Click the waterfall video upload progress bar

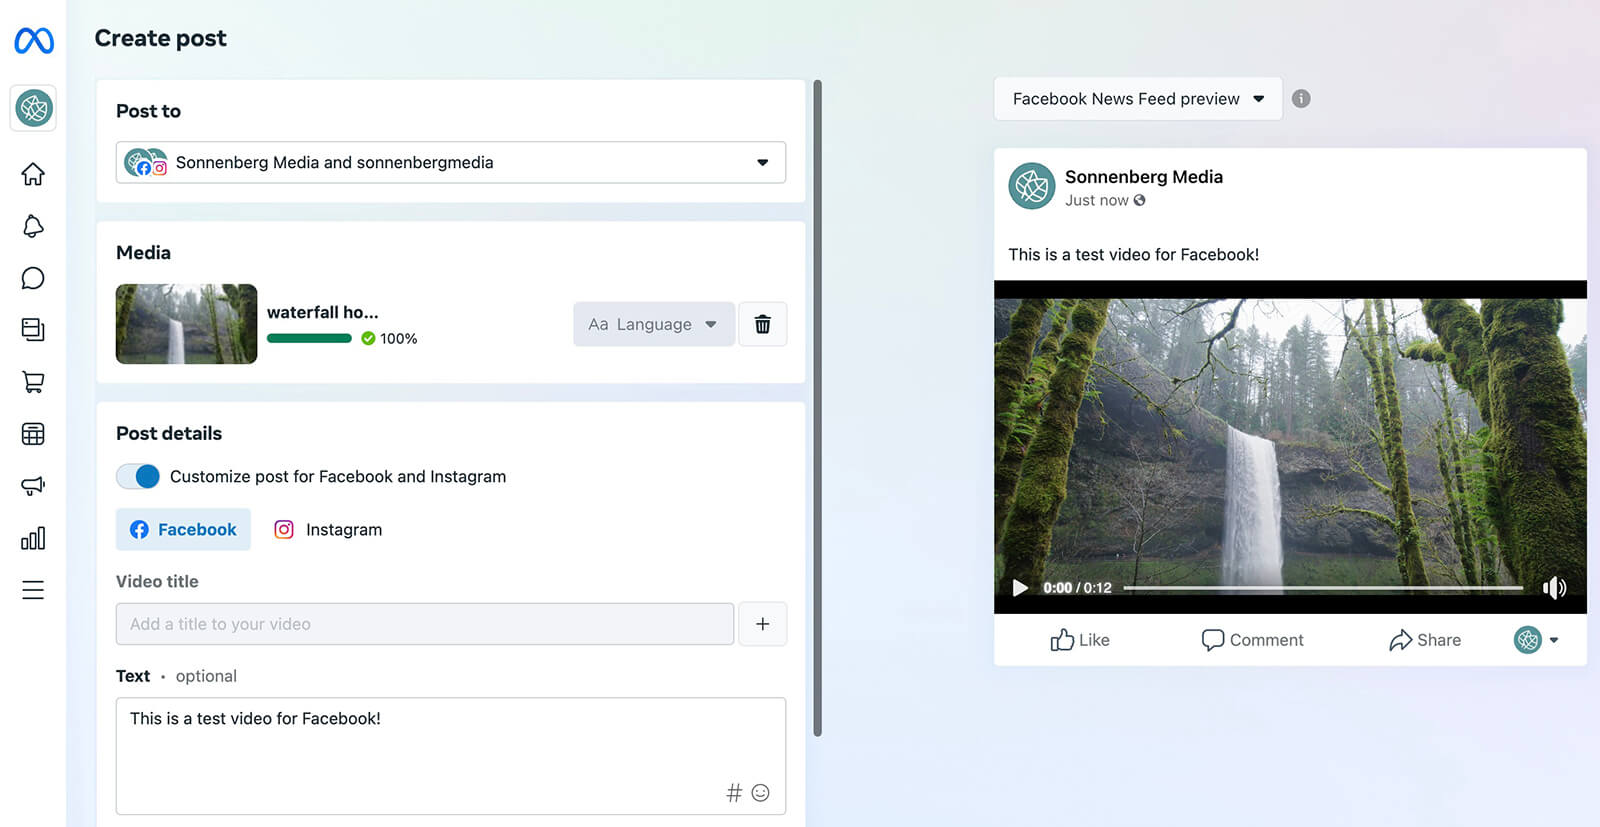pos(309,338)
